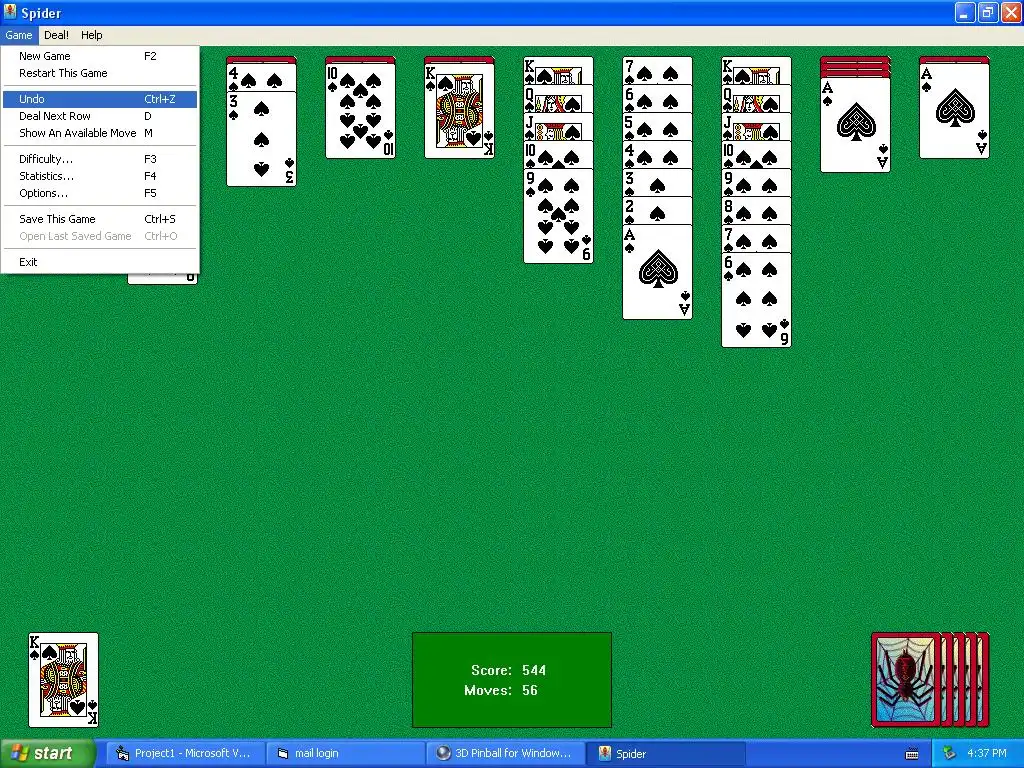
Task: Select the 8 of spades in the long run
Action: coord(756,211)
